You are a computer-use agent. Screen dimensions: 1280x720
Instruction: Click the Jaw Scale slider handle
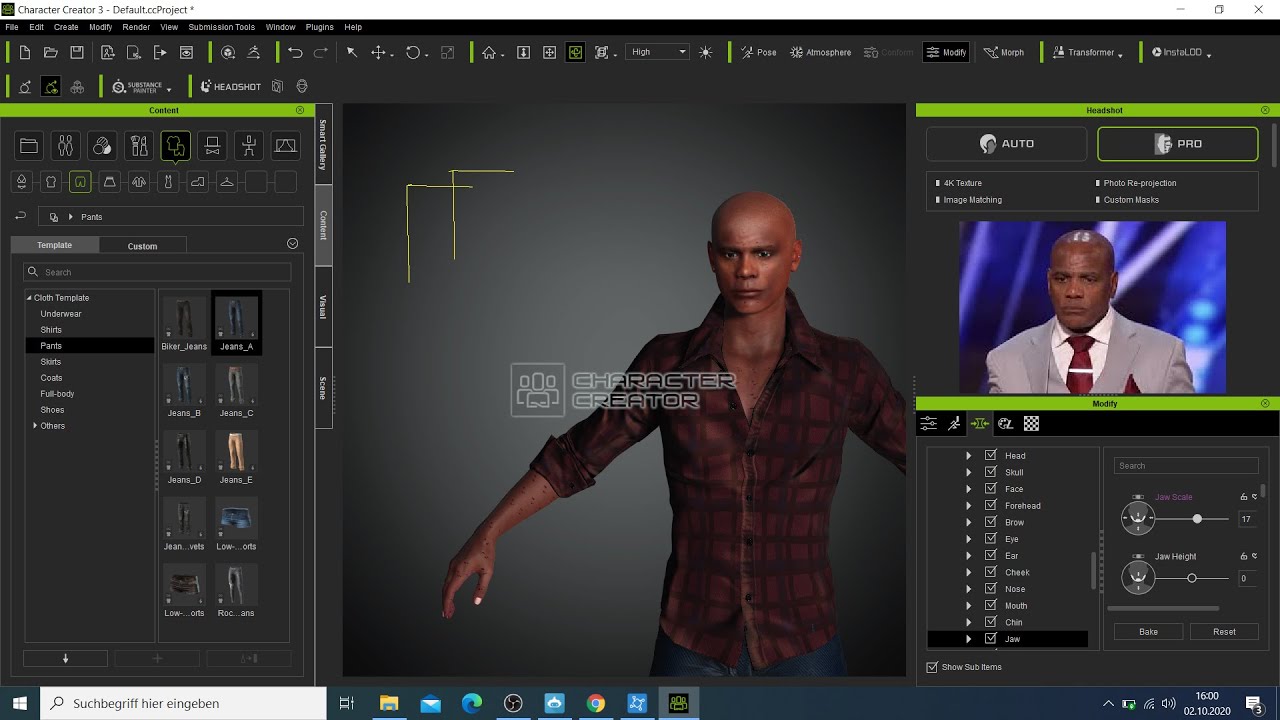[x=1197, y=519]
